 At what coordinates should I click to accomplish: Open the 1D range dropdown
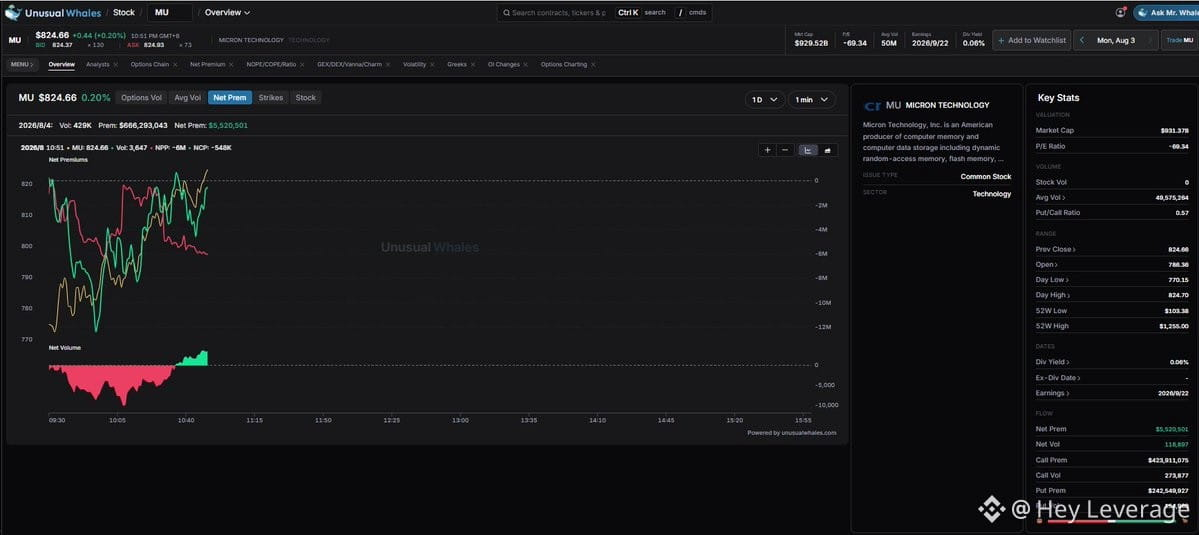tap(765, 100)
